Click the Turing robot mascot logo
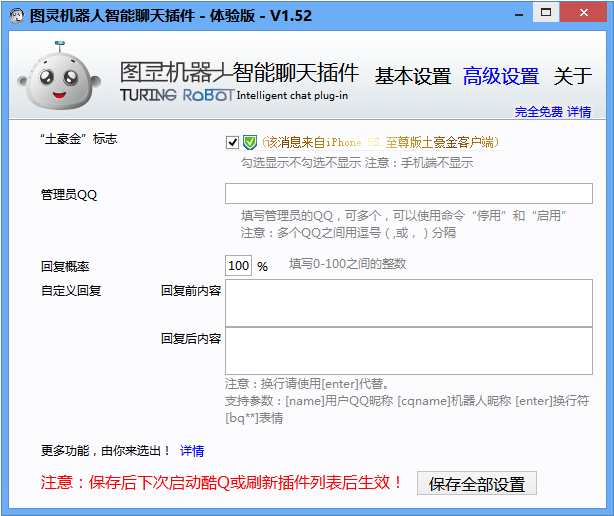 60,77
